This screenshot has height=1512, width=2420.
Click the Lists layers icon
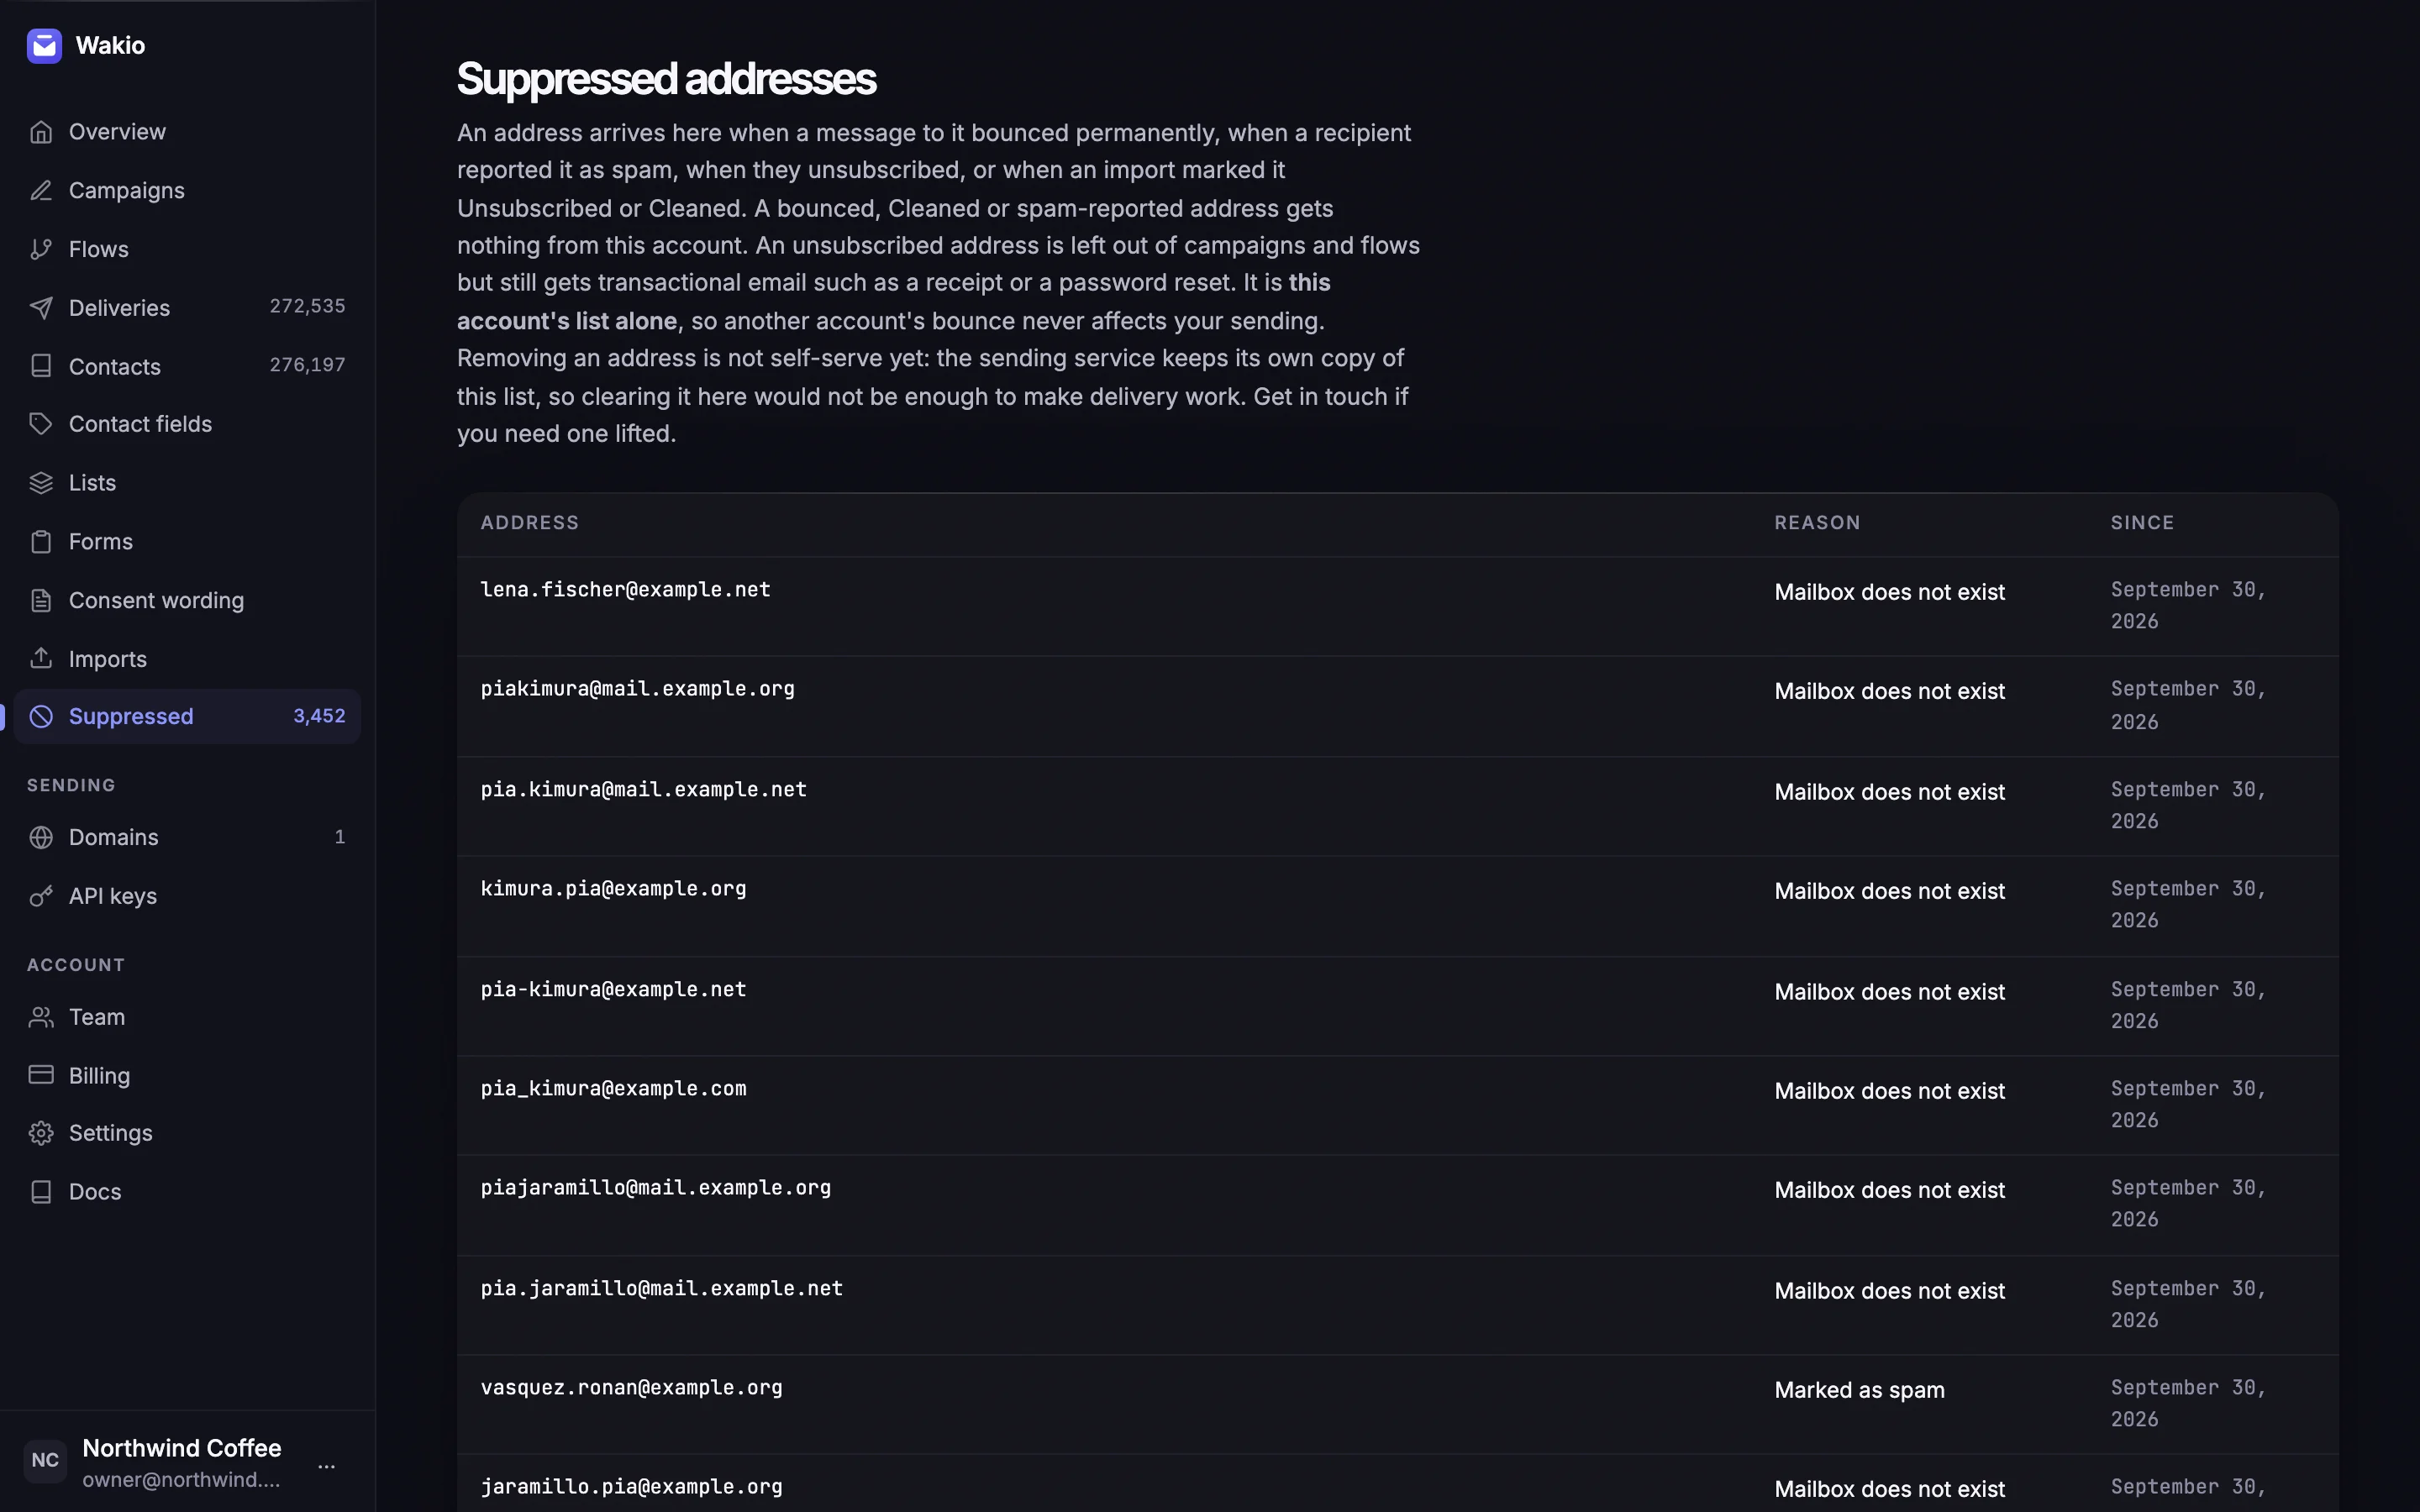point(41,483)
